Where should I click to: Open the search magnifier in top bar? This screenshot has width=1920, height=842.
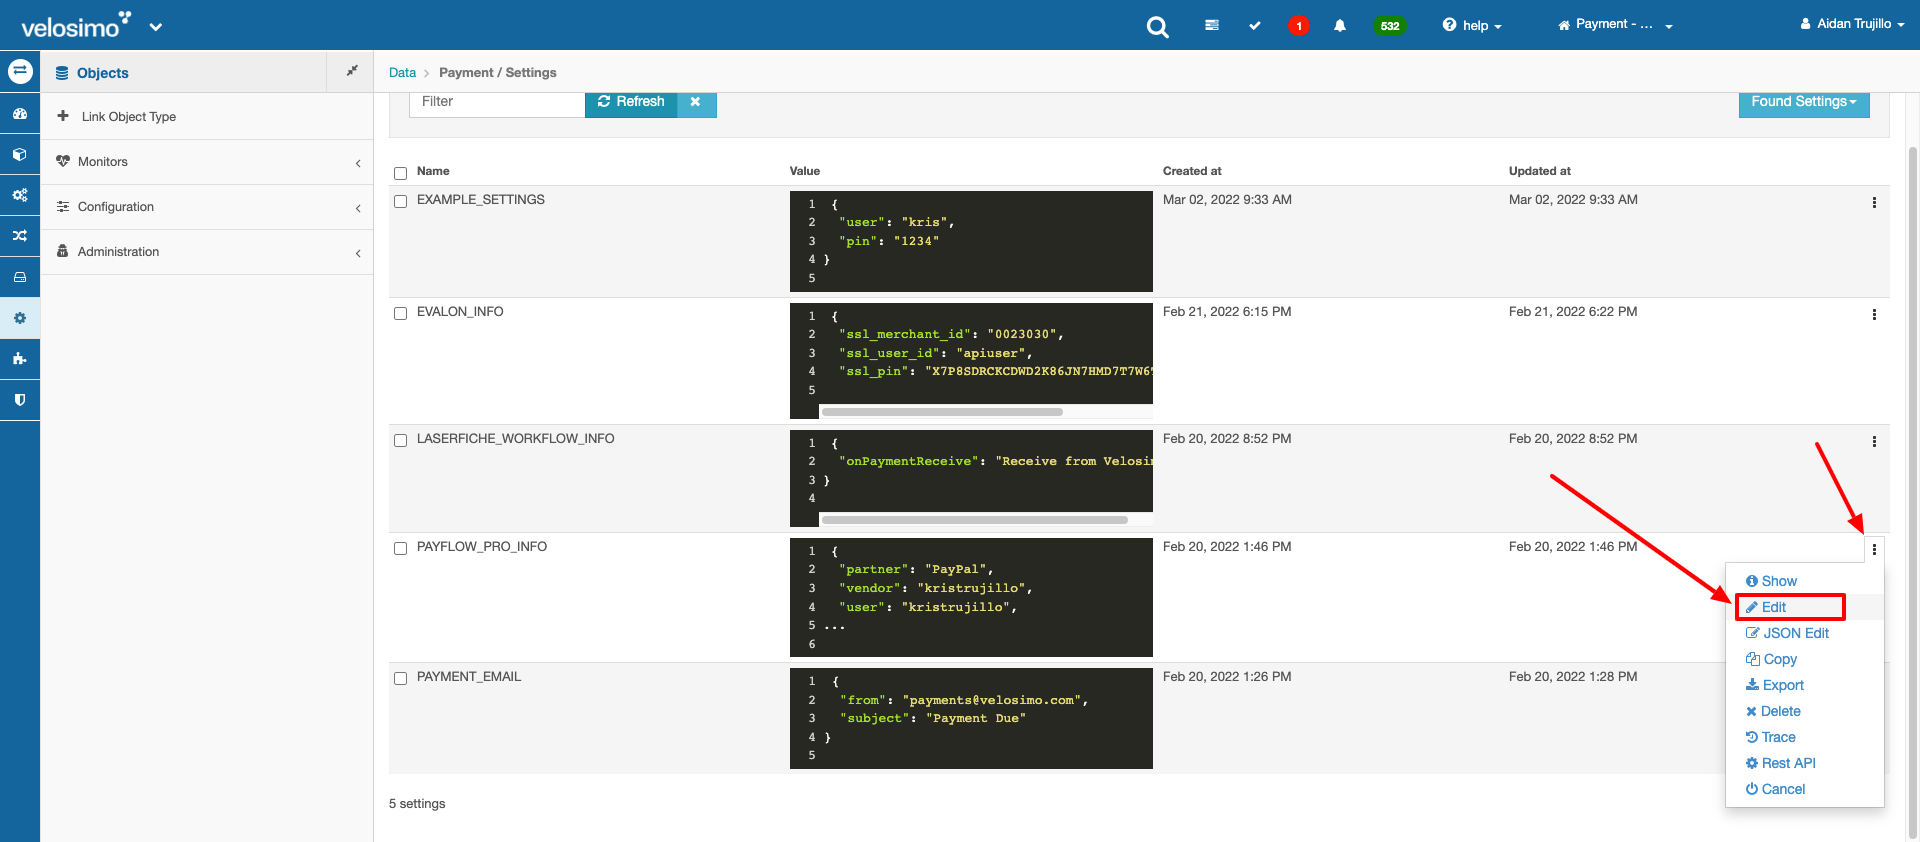coord(1157,27)
